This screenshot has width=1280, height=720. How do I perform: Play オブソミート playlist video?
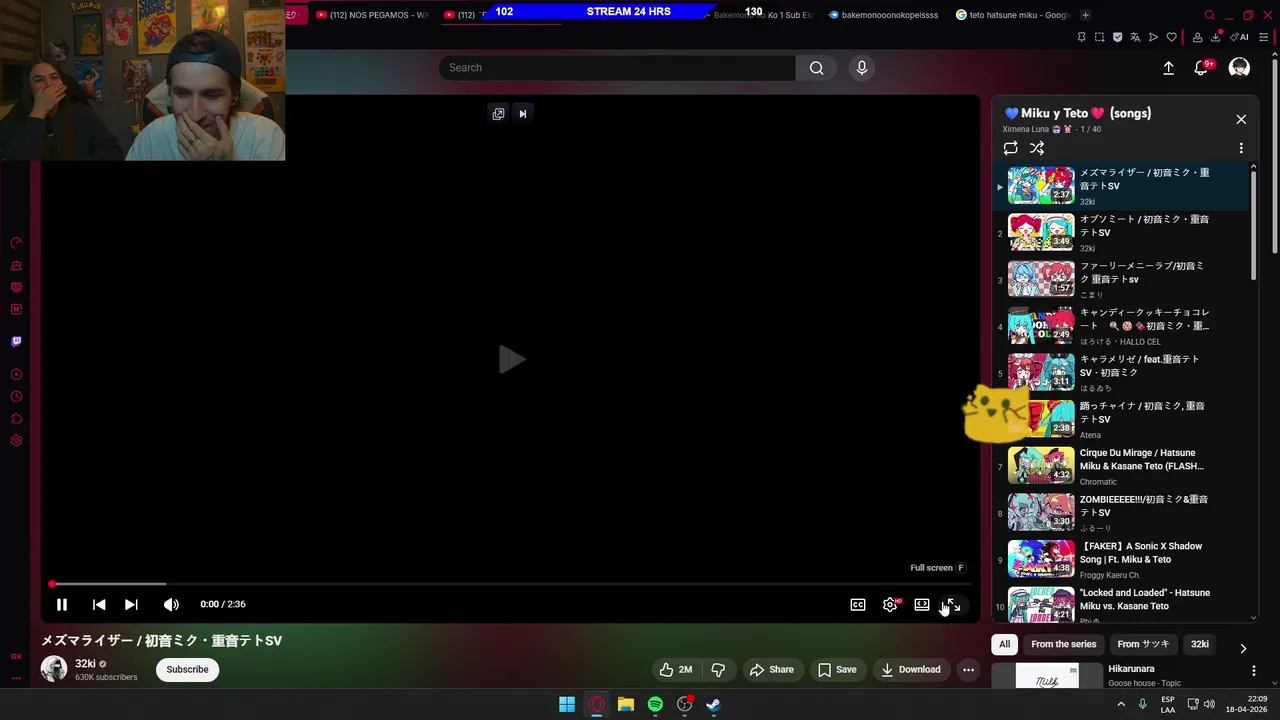(1120, 232)
